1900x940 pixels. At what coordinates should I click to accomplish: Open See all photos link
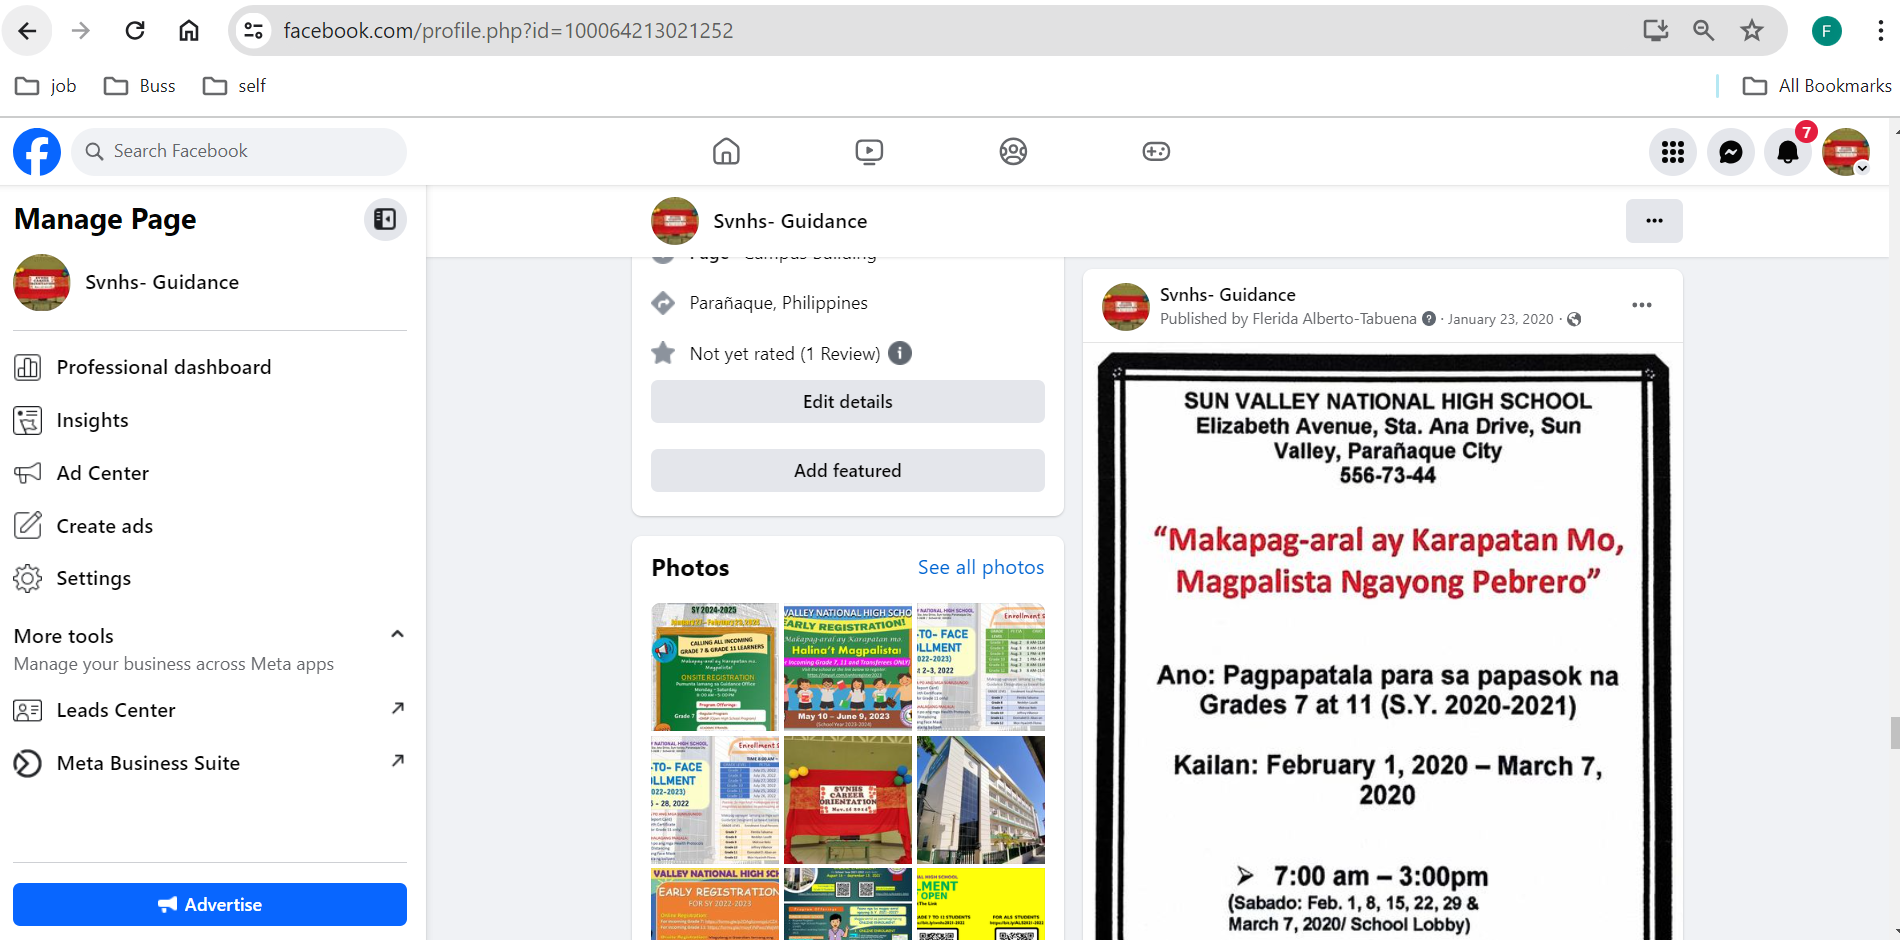tap(981, 567)
